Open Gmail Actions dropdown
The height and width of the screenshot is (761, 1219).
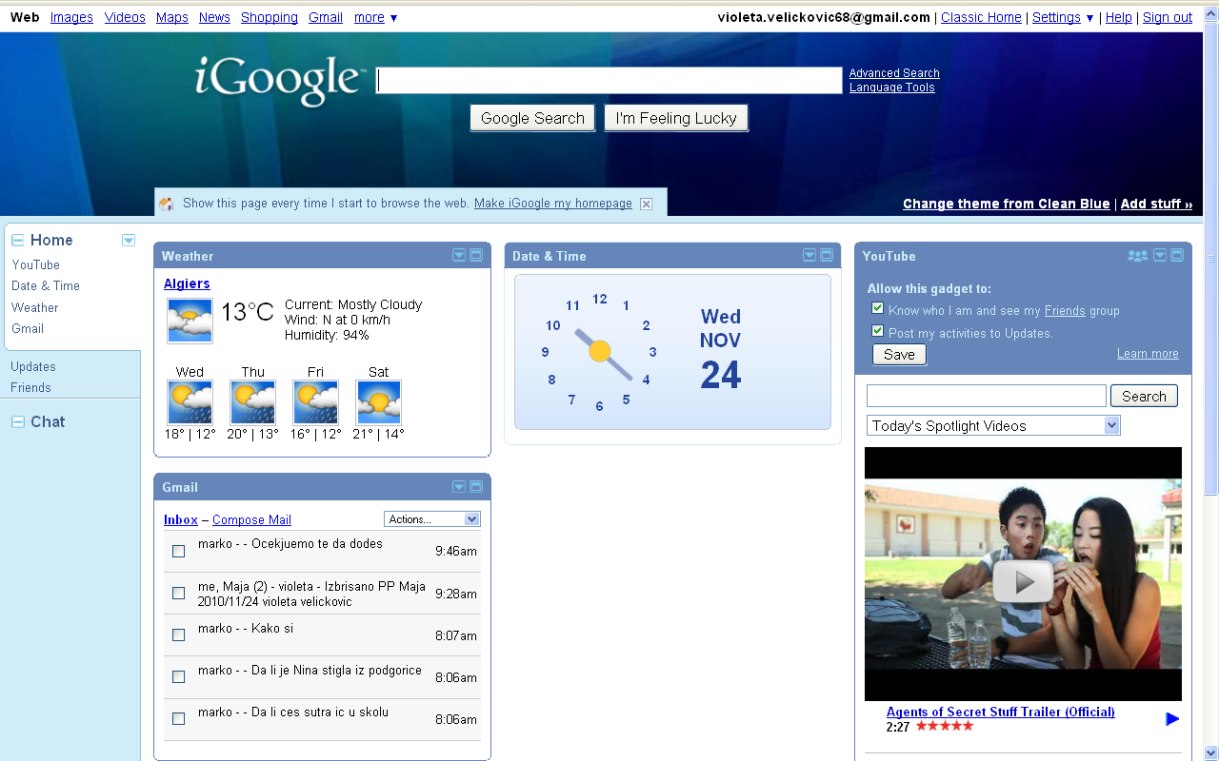pos(432,519)
